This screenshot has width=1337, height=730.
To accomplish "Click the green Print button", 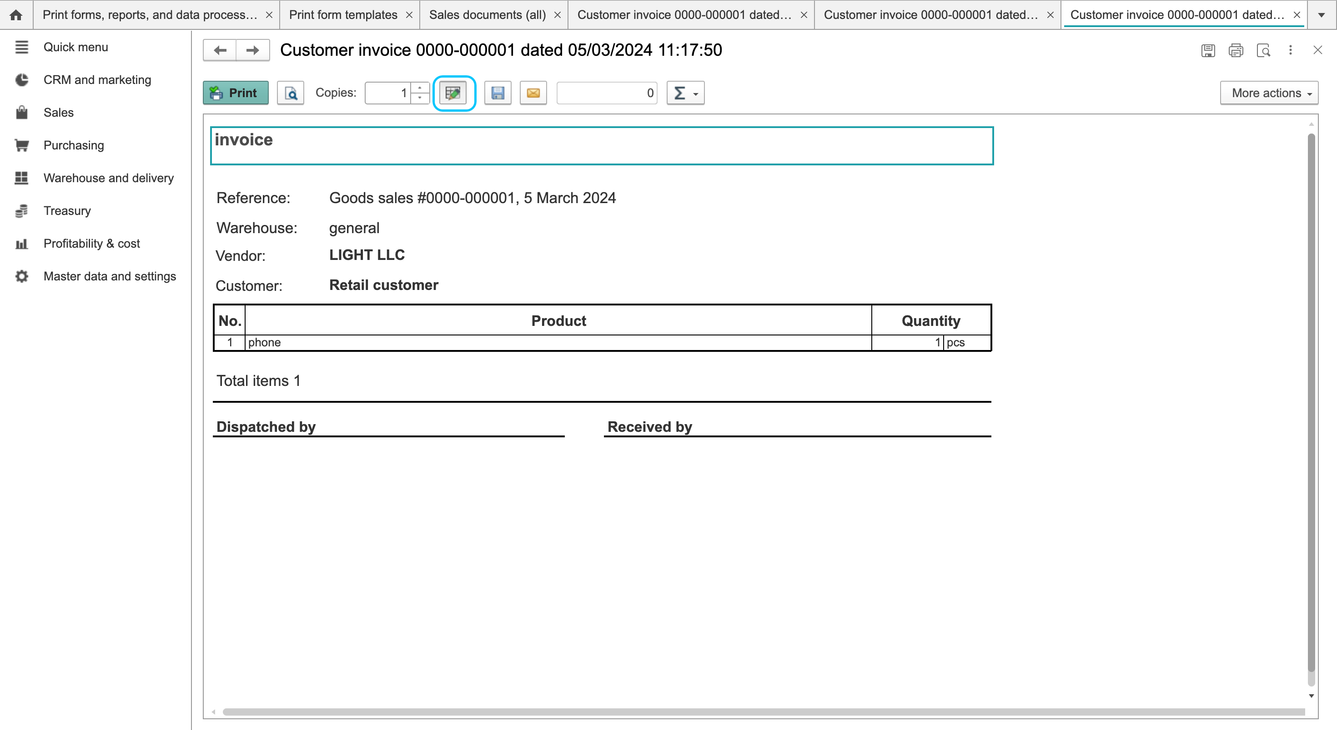I will point(236,93).
